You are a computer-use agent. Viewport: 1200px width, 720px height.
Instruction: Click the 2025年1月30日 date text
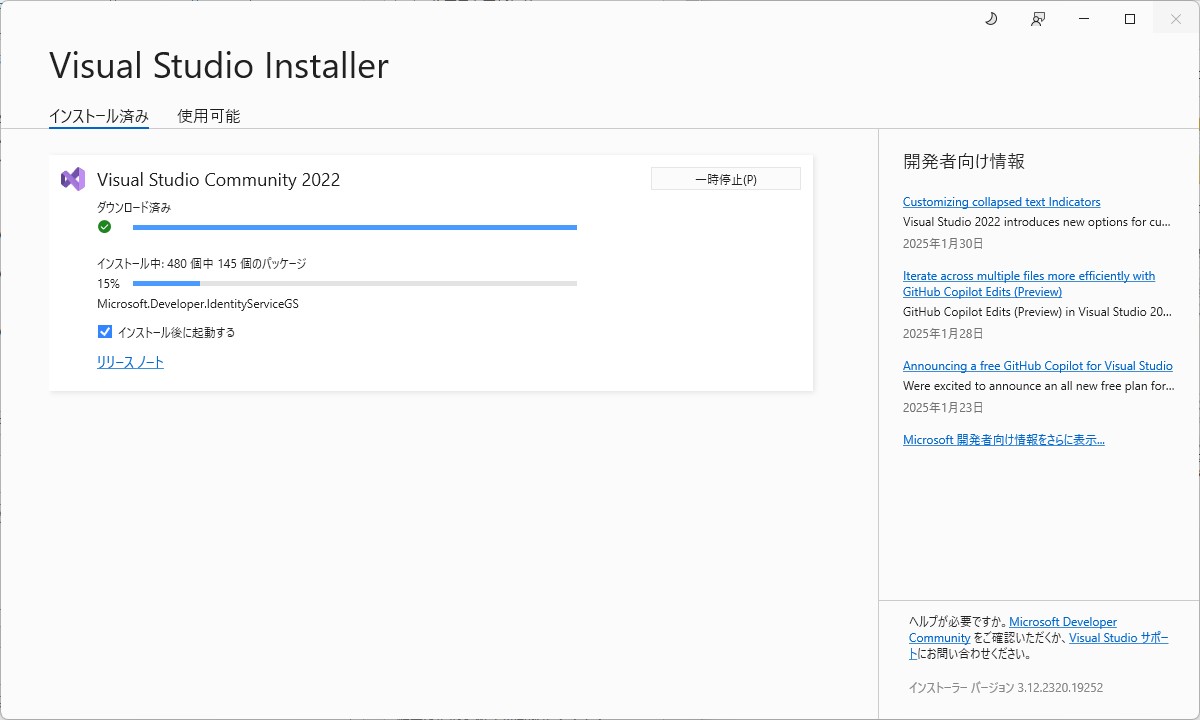[943, 244]
